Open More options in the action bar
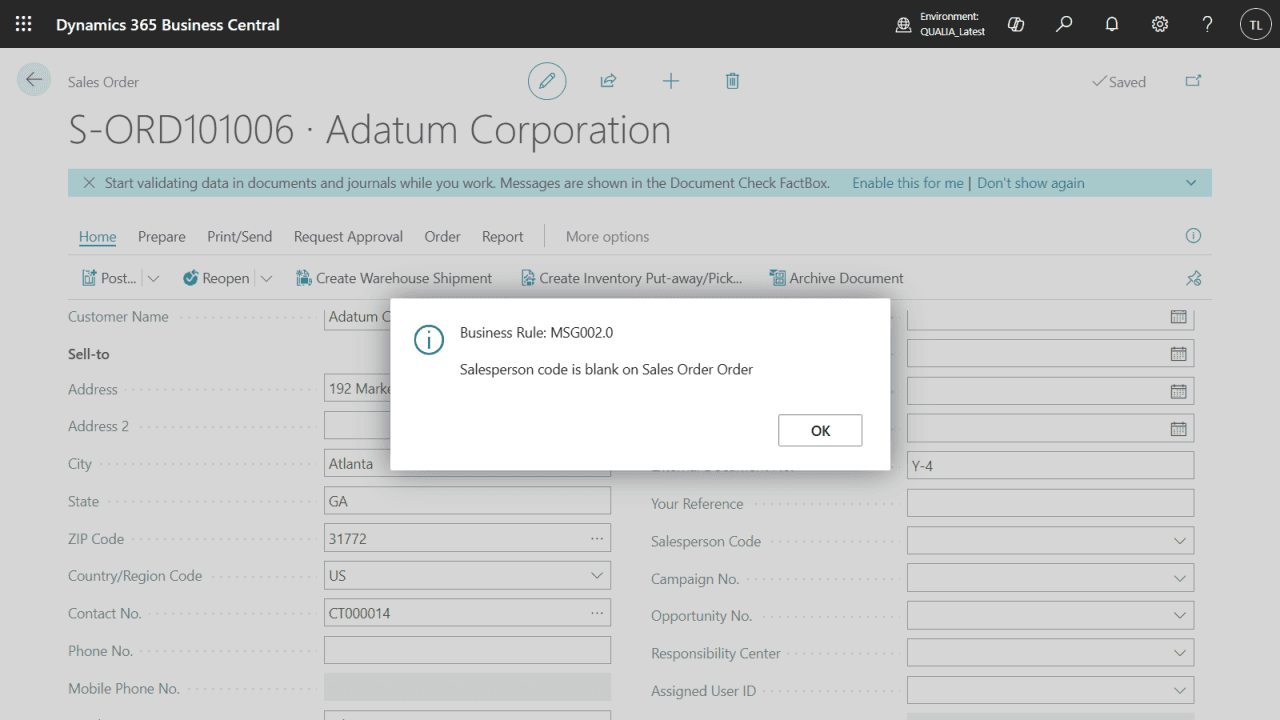This screenshot has width=1280, height=720. point(607,237)
